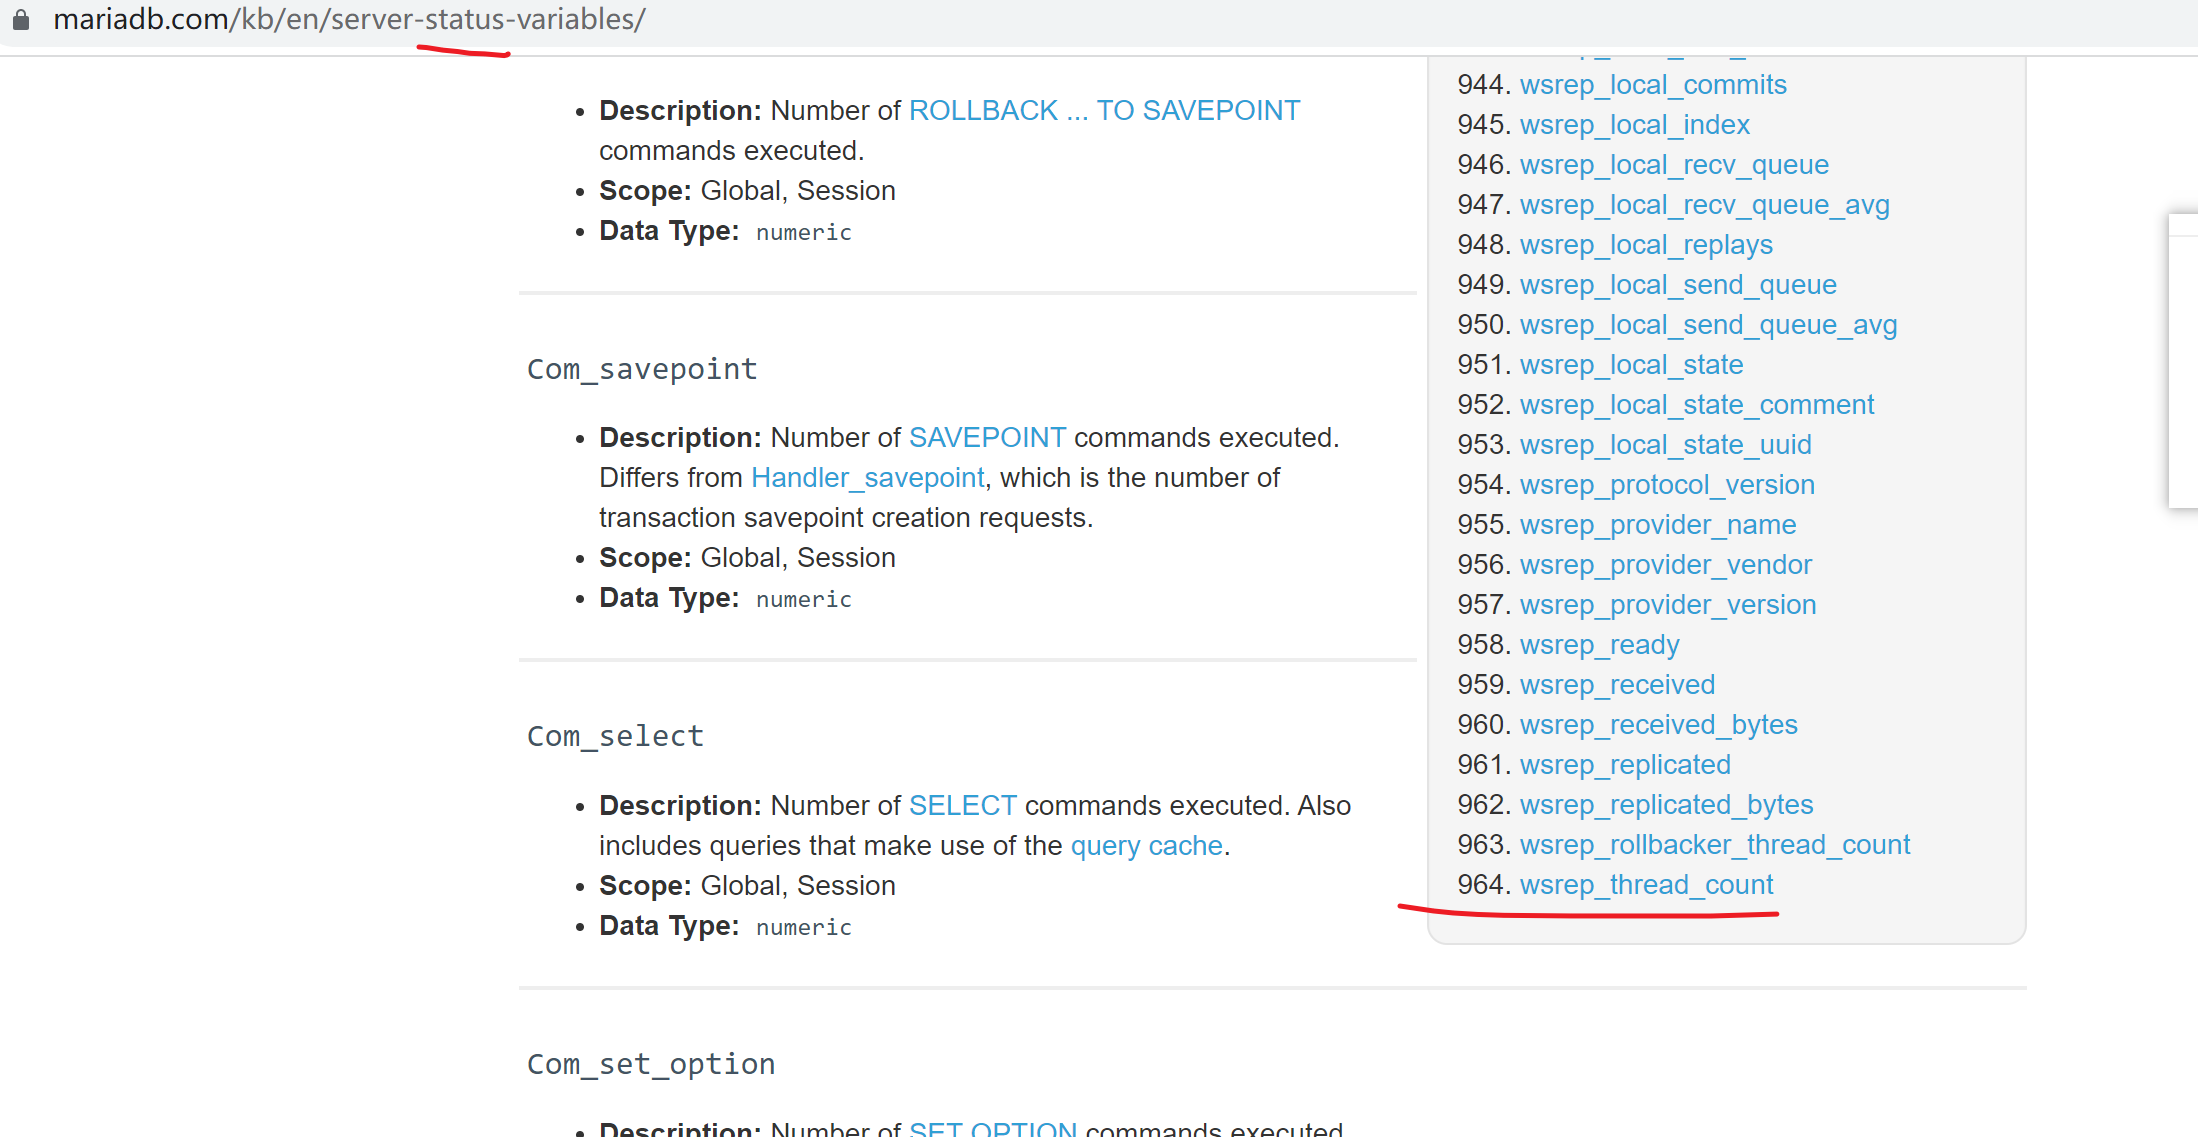Go to wsrep_received_bytes entry

(1658, 725)
